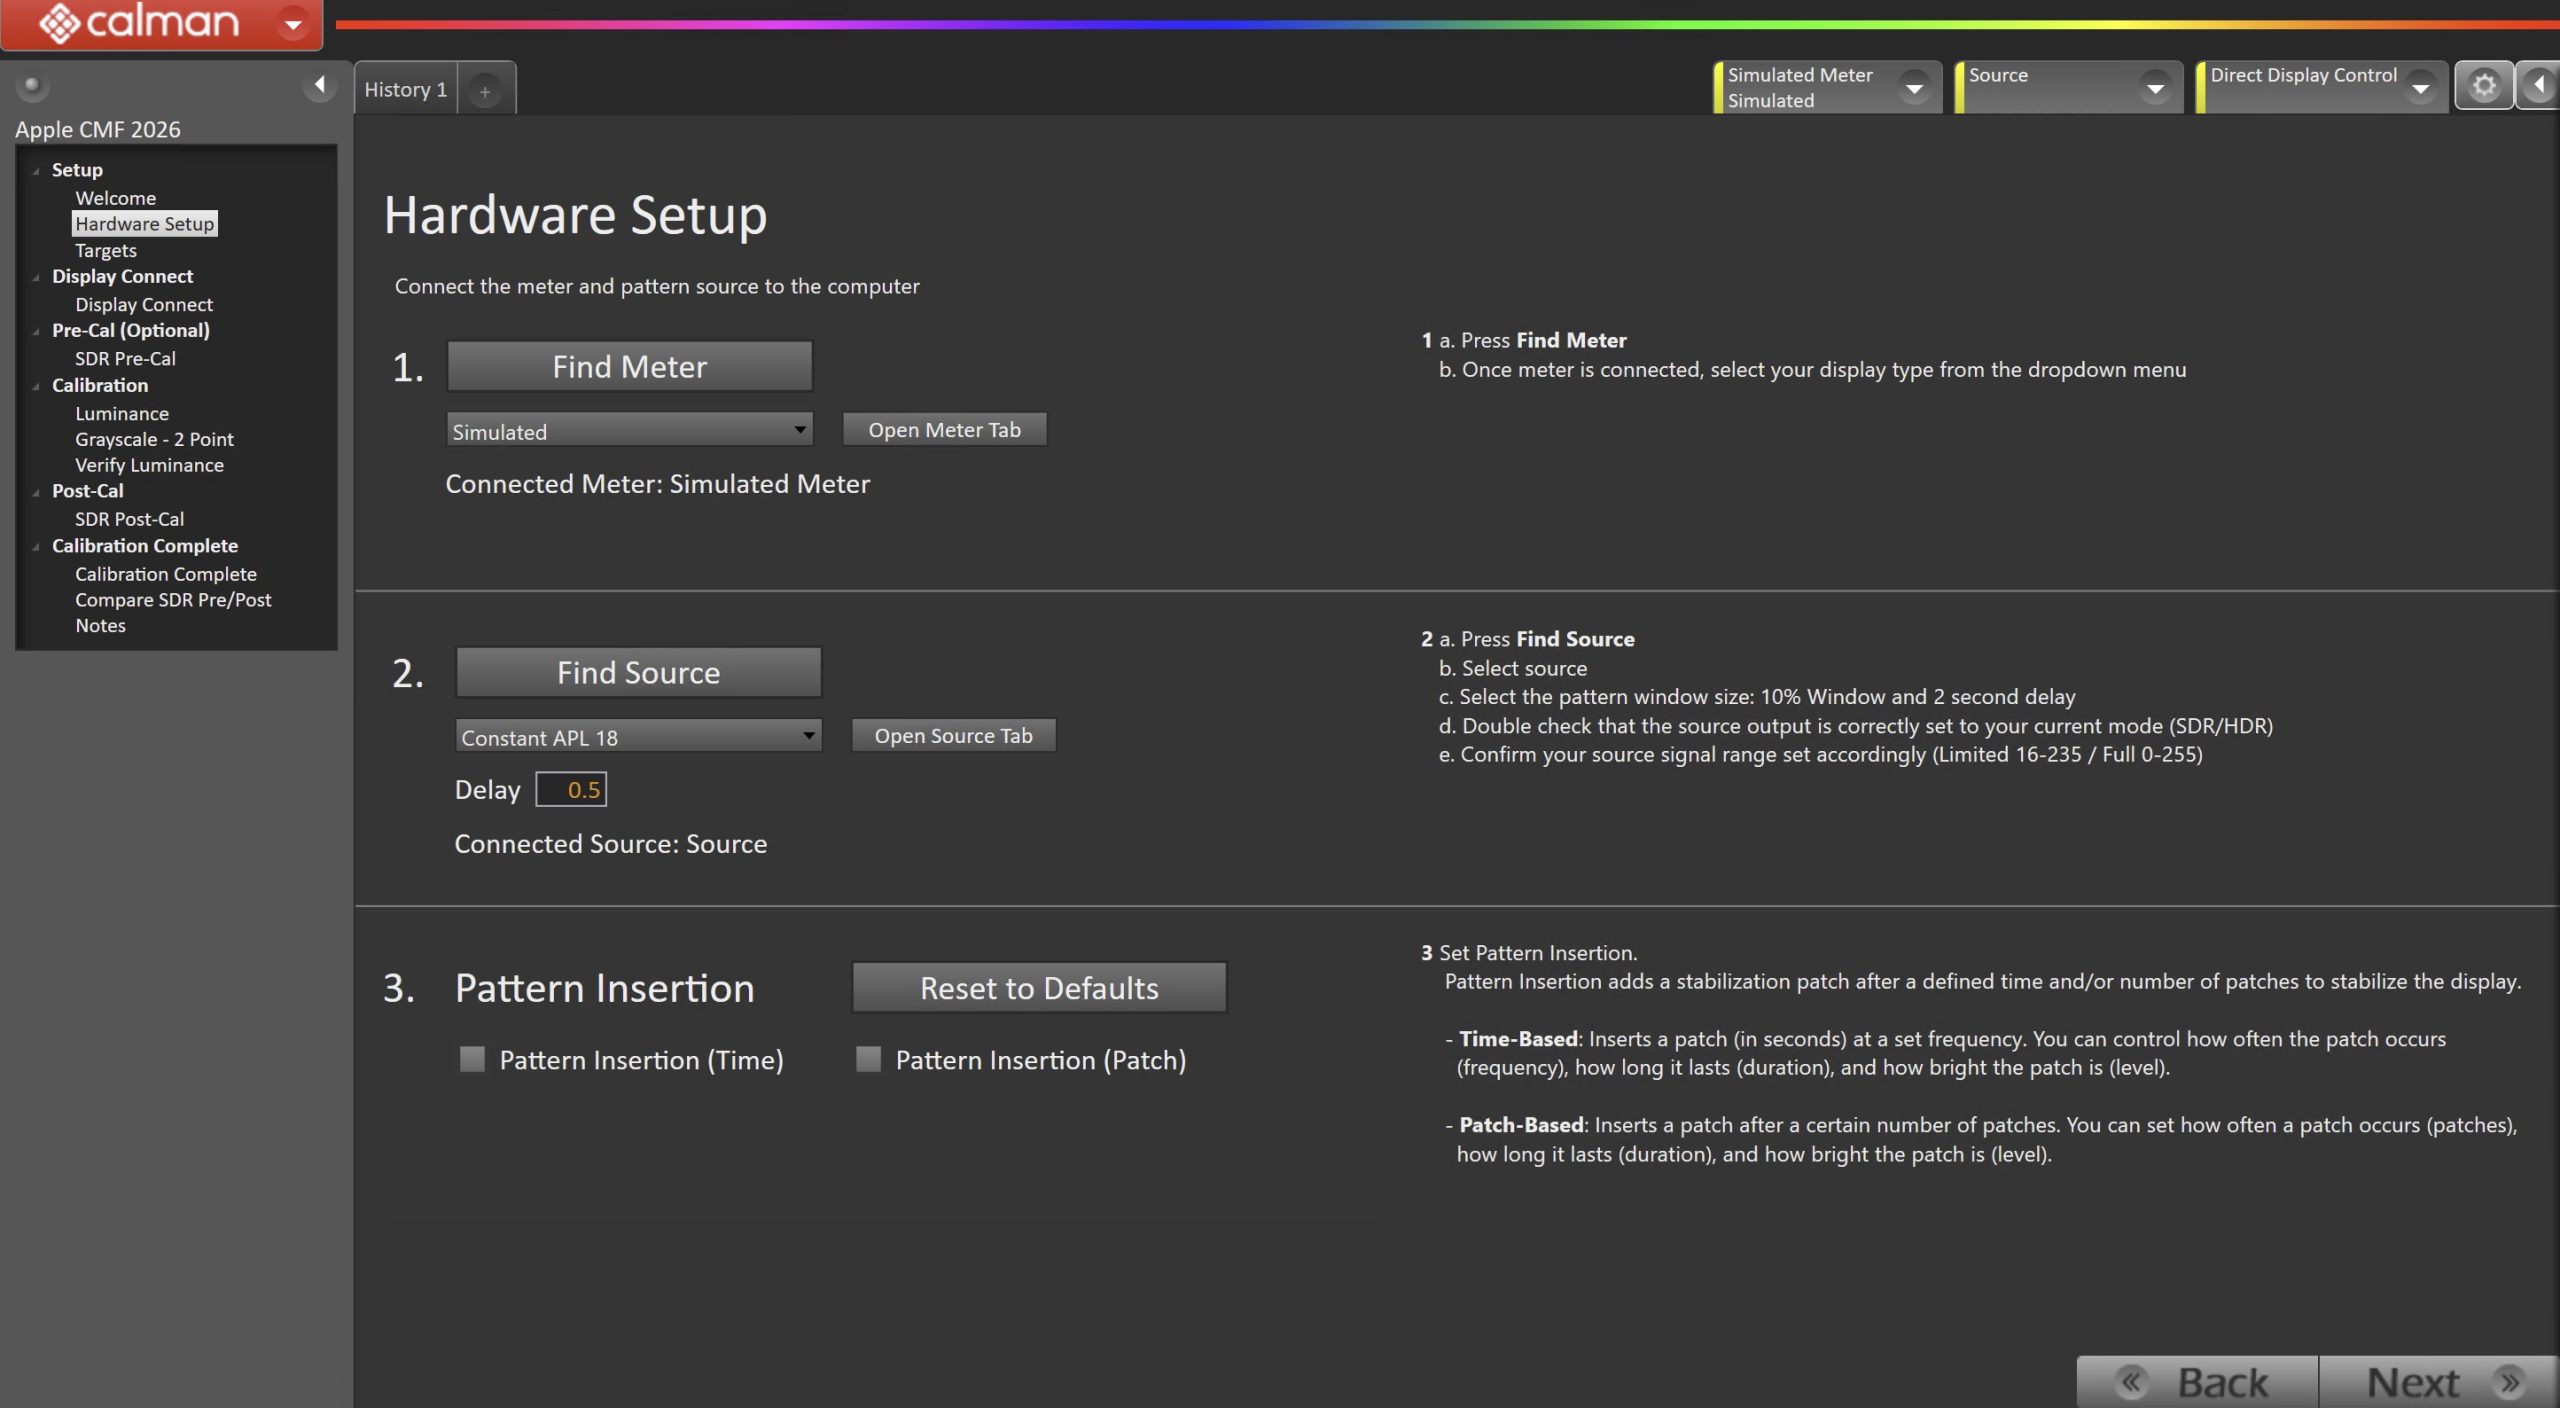Click the round status indicator in sidebar

pyautogui.click(x=32, y=85)
